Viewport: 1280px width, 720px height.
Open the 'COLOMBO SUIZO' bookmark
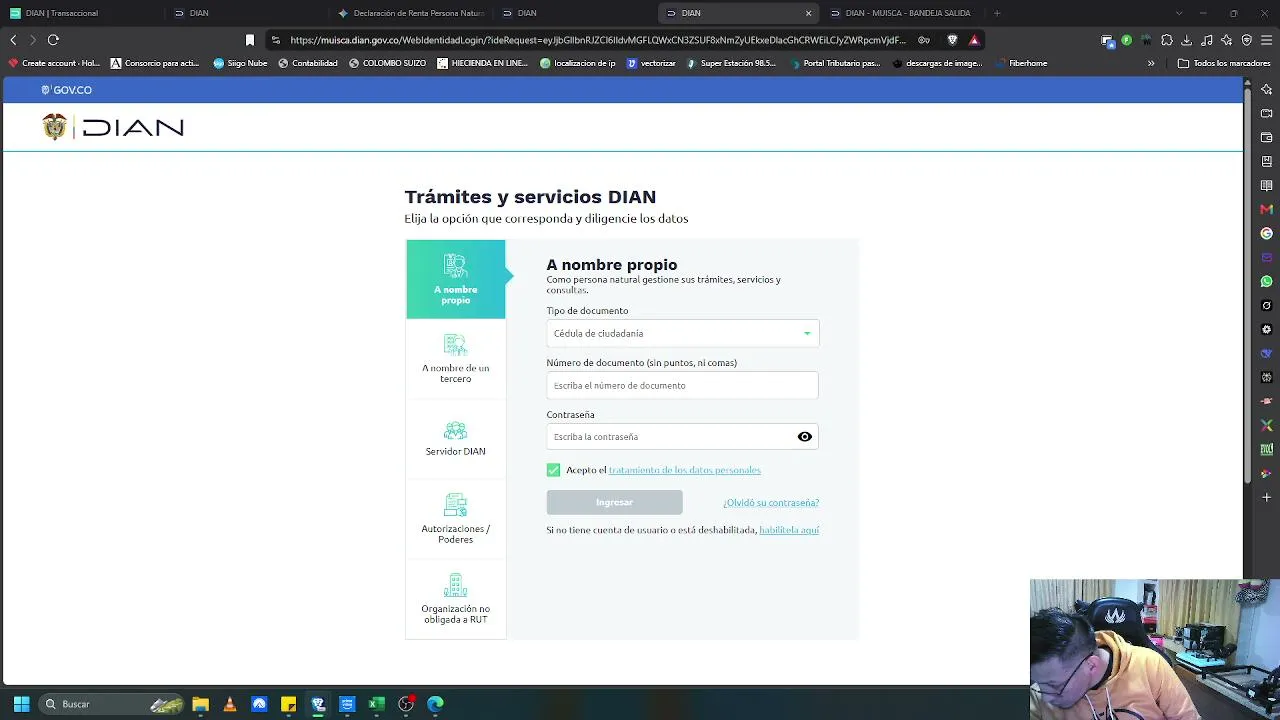click(387, 63)
